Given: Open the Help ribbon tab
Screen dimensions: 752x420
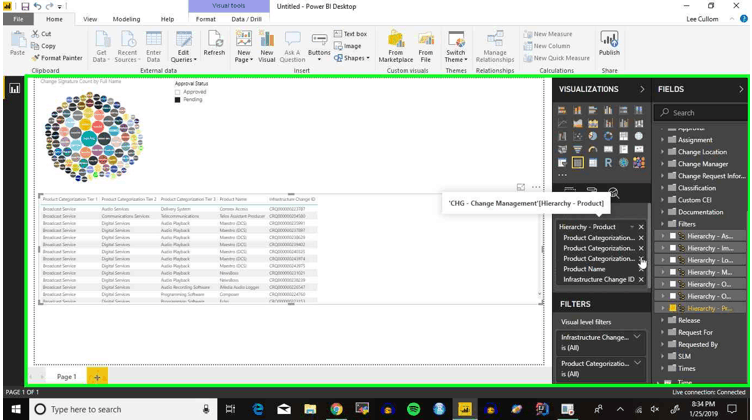Looking at the screenshot, I should coord(167,19).
